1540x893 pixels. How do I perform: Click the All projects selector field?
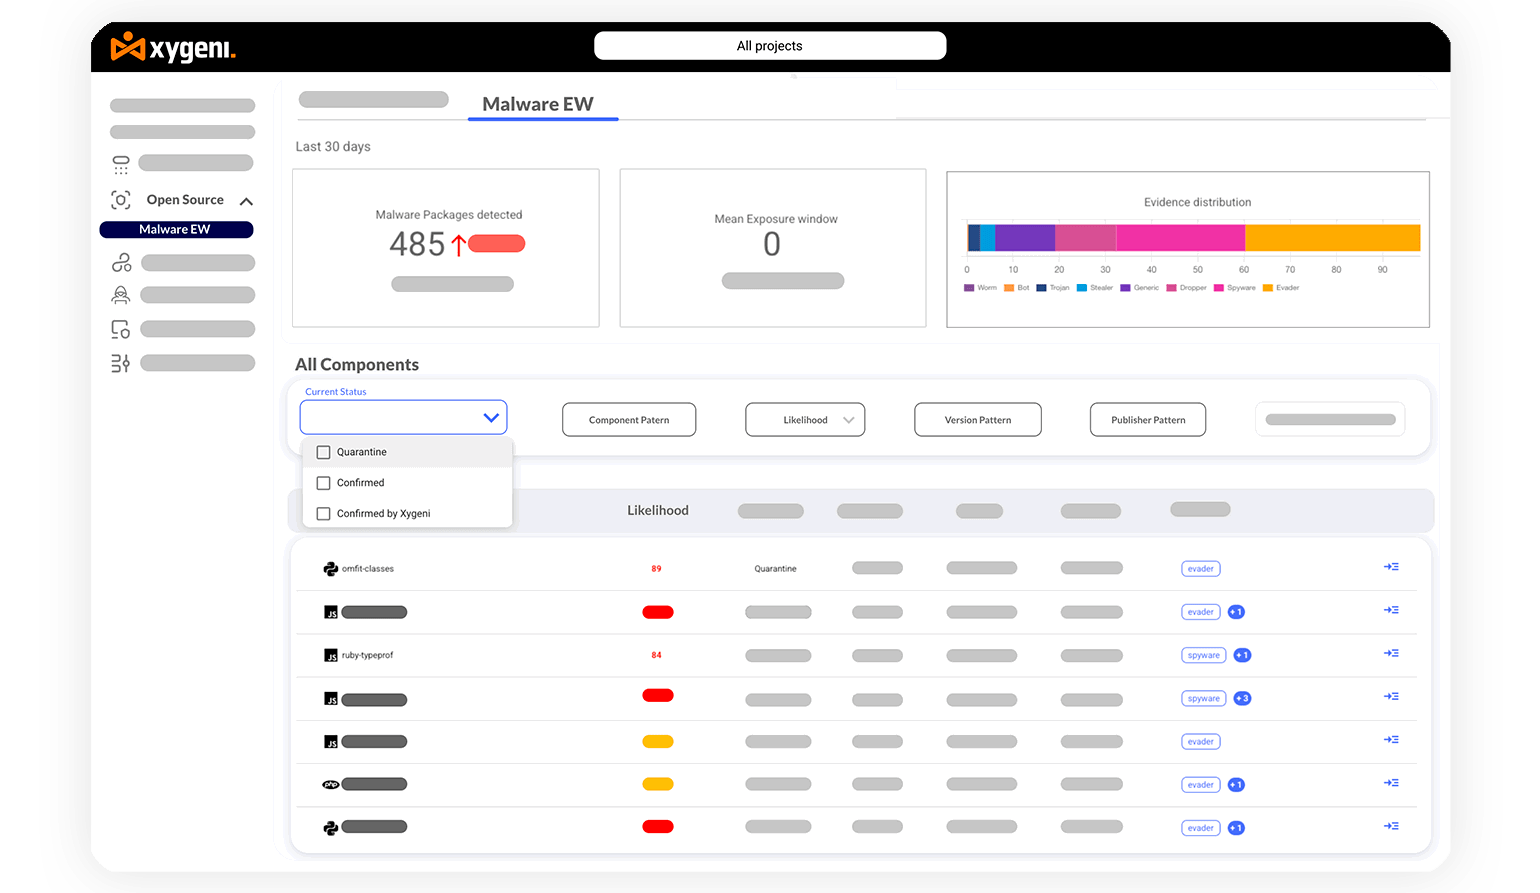tap(769, 46)
